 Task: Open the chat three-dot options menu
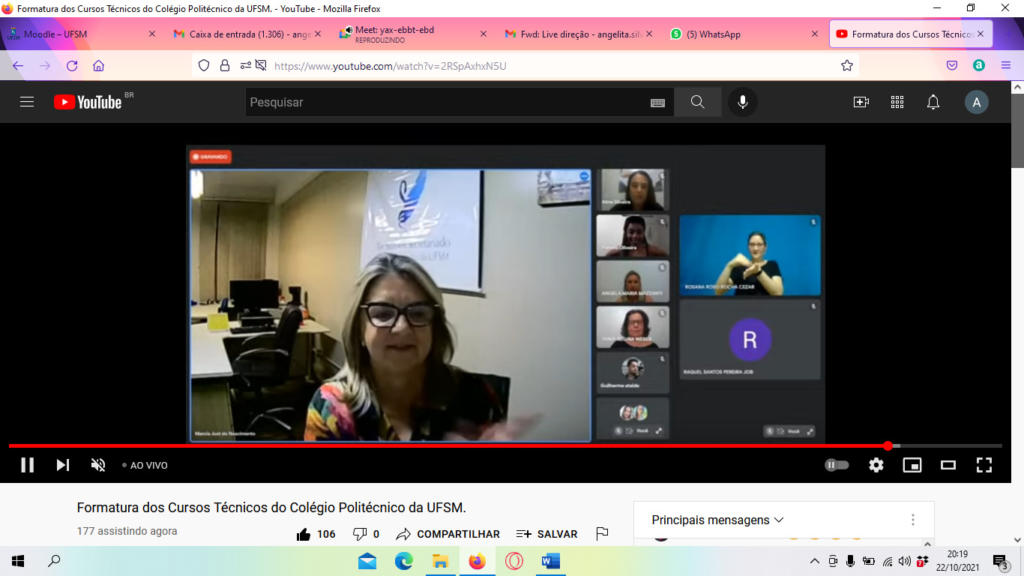point(912,520)
